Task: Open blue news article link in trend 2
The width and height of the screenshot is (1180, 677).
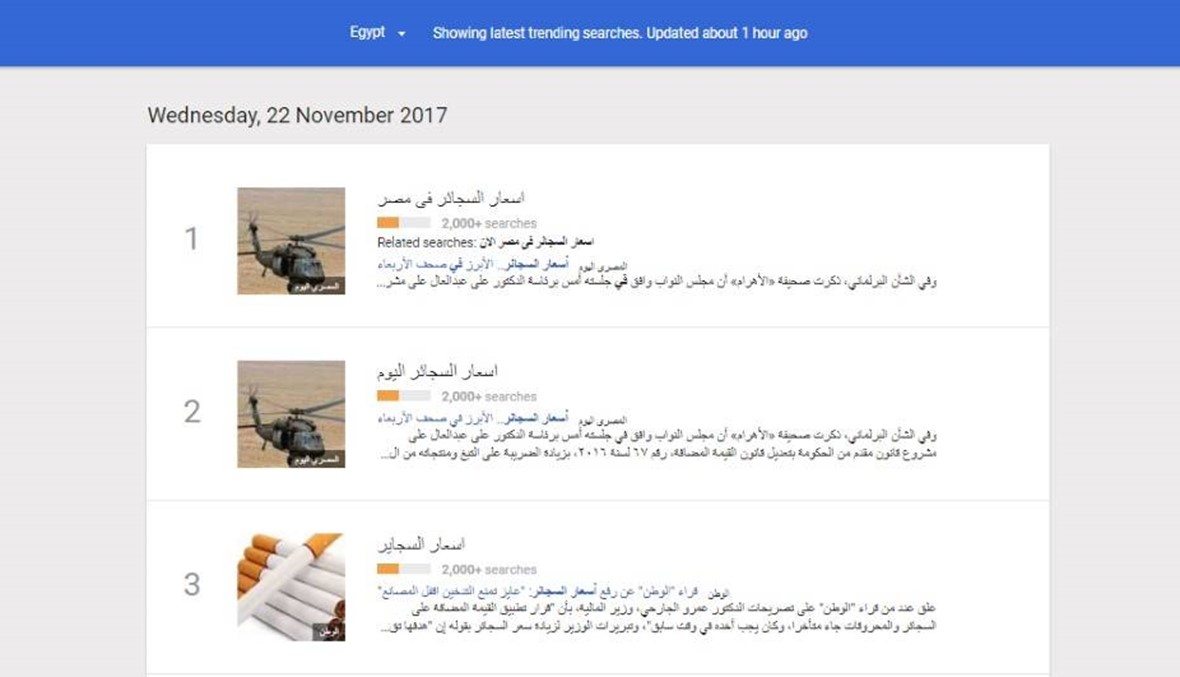Action: [x=473, y=418]
